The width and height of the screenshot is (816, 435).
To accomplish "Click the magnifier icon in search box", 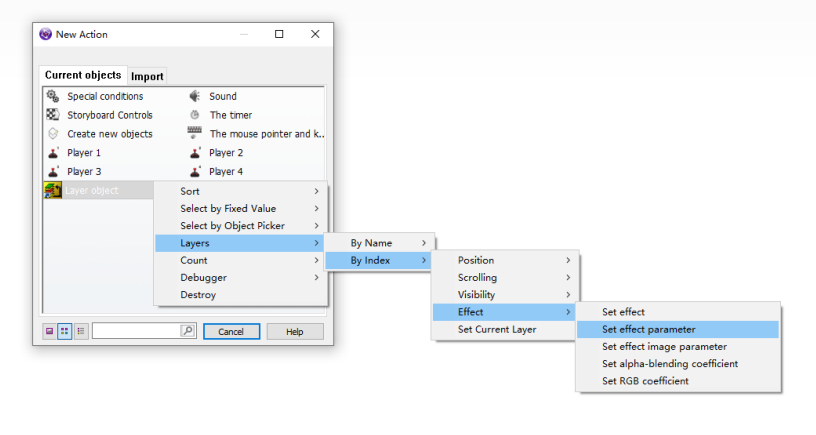I will point(187,330).
